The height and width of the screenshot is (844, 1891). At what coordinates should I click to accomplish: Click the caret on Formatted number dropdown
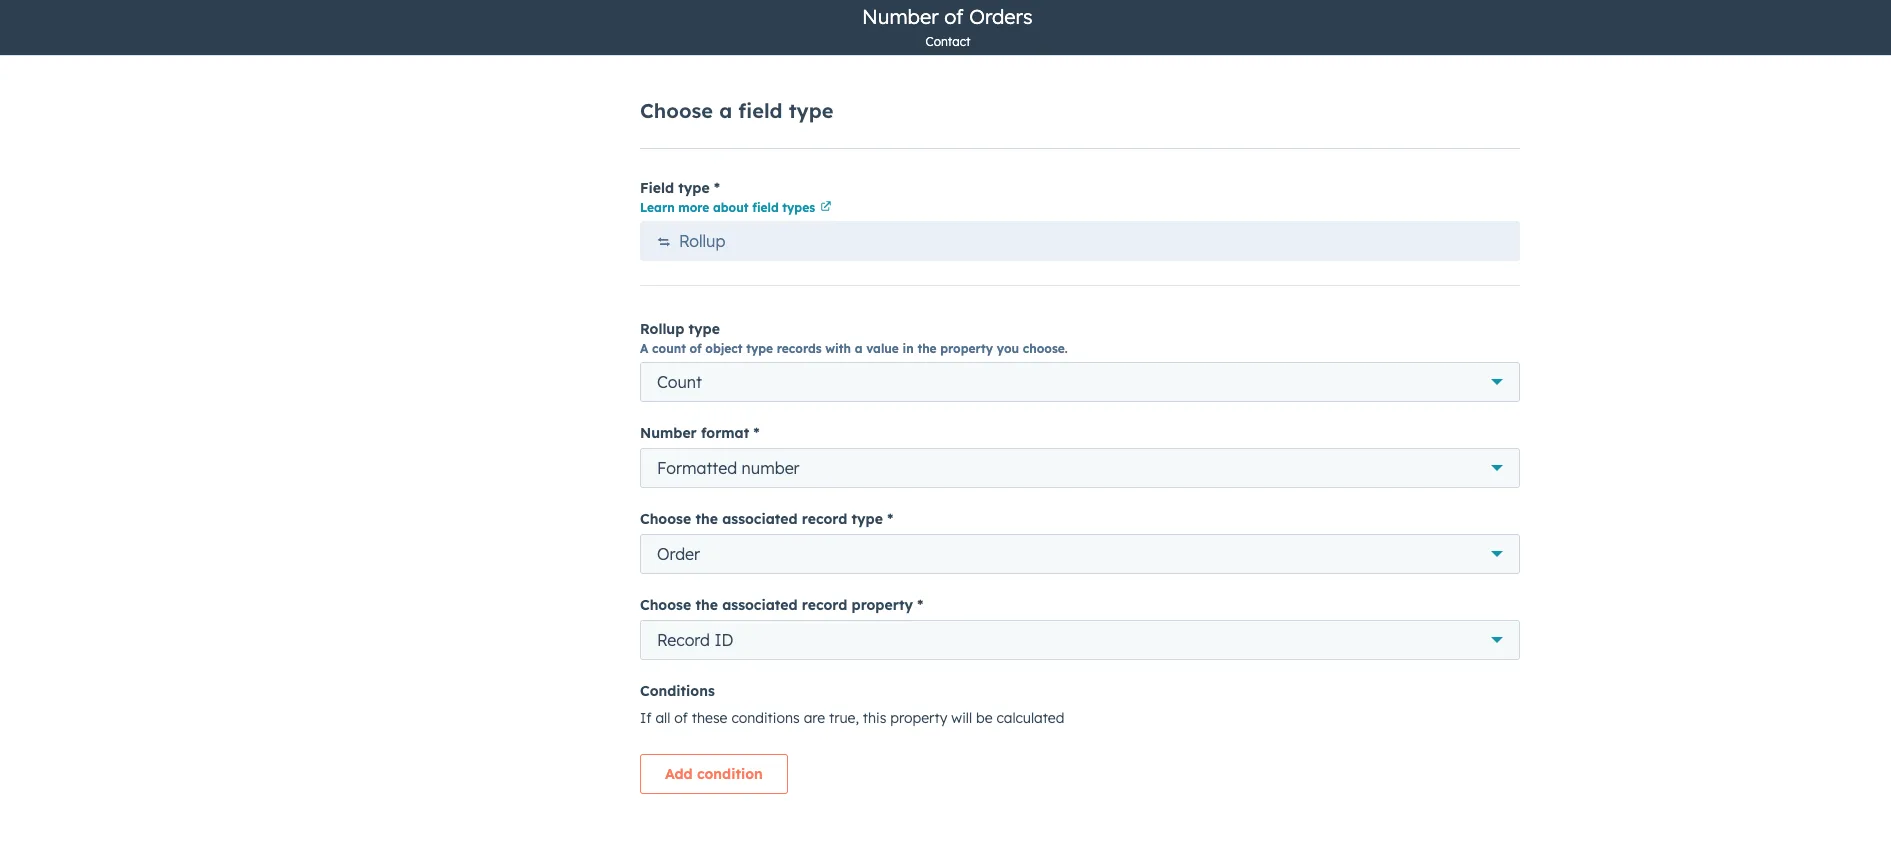(x=1497, y=468)
